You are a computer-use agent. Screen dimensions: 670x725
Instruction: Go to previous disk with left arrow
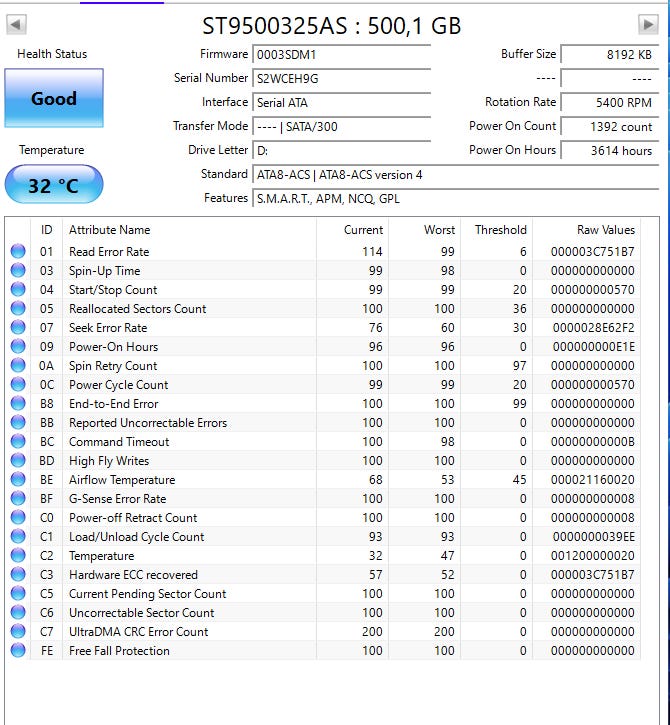(x=16, y=25)
